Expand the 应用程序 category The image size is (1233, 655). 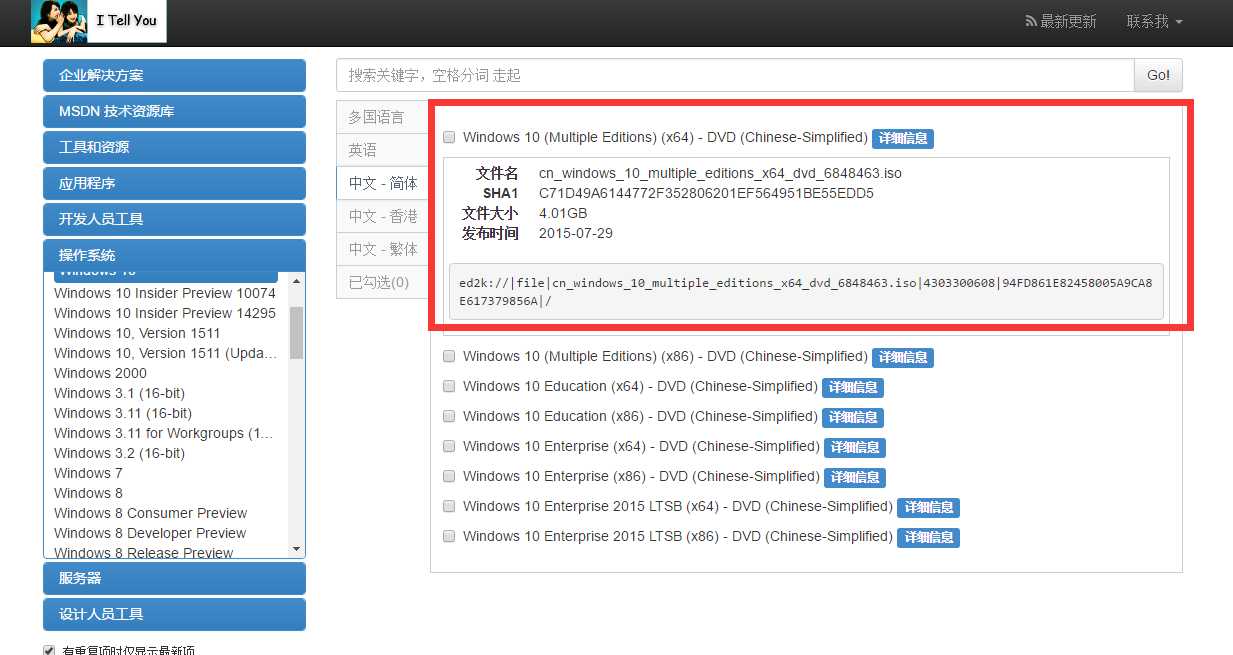pyautogui.click(x=174, y=183)
